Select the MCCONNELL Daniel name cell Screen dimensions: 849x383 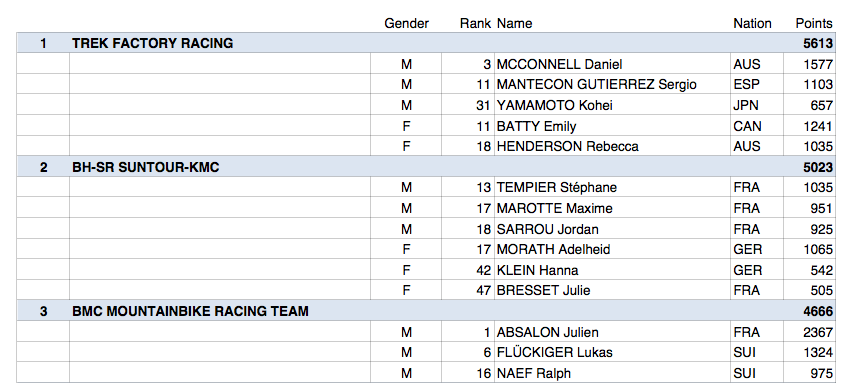612,64
